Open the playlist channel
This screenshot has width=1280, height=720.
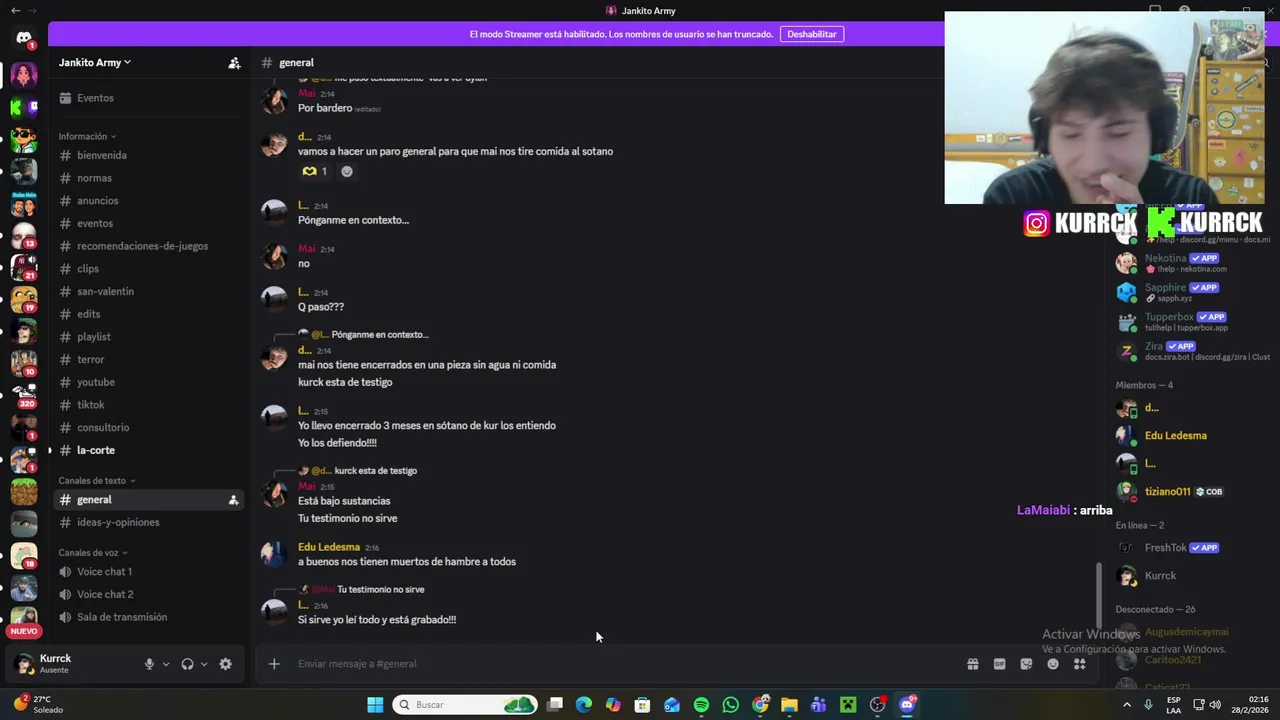coord(94,337)
